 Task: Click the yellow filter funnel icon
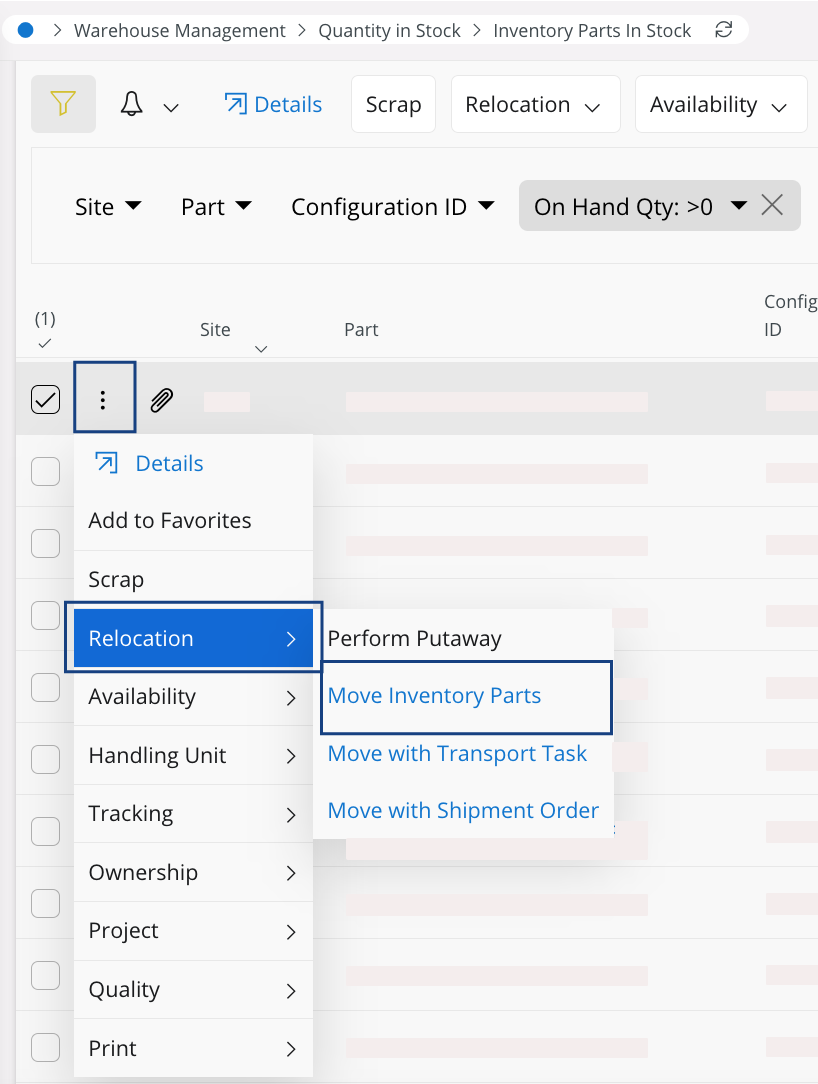point(63,104)
